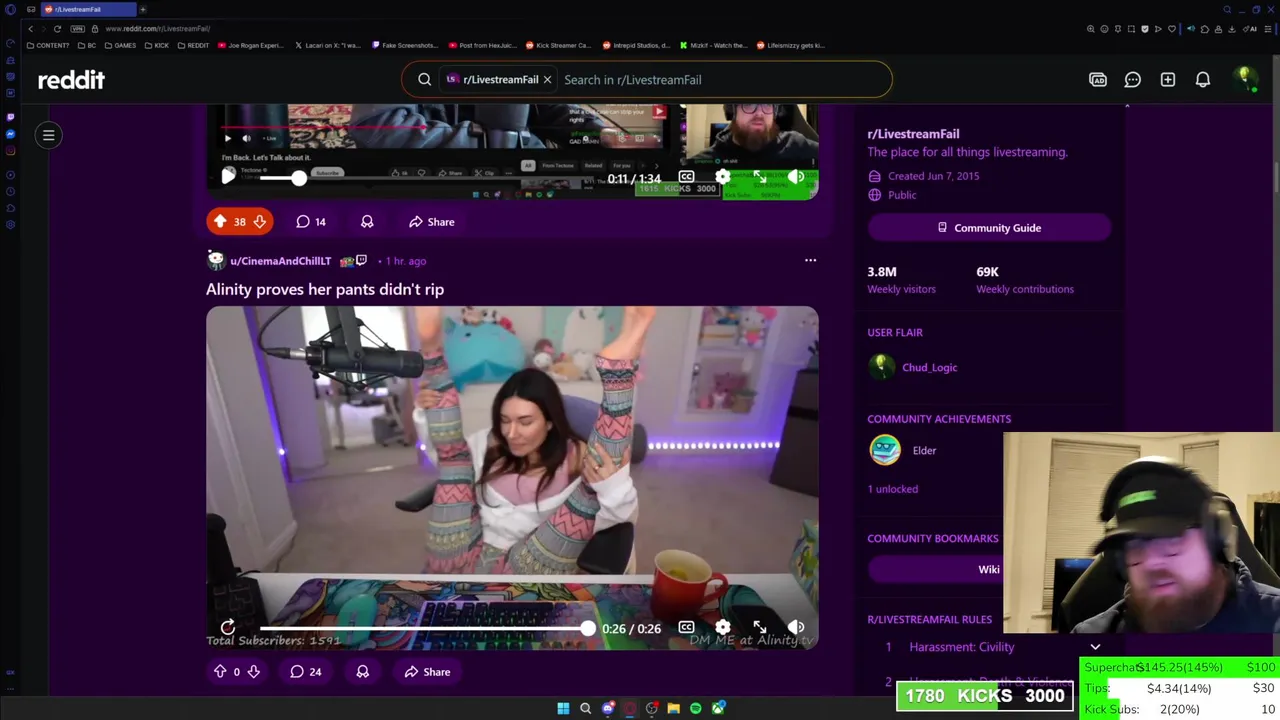
Task: Open the Alinity post overflow menu
Action: [x=810, y=261]
